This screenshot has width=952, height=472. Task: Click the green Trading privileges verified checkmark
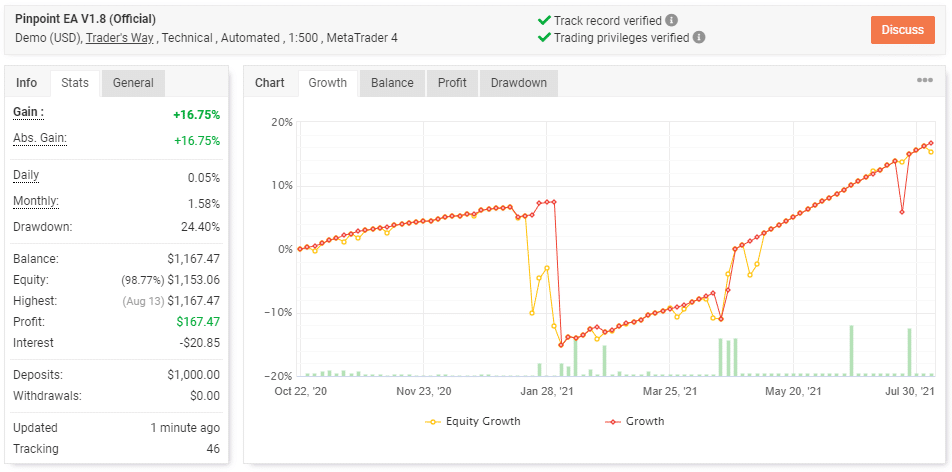[x=544, y=38]
